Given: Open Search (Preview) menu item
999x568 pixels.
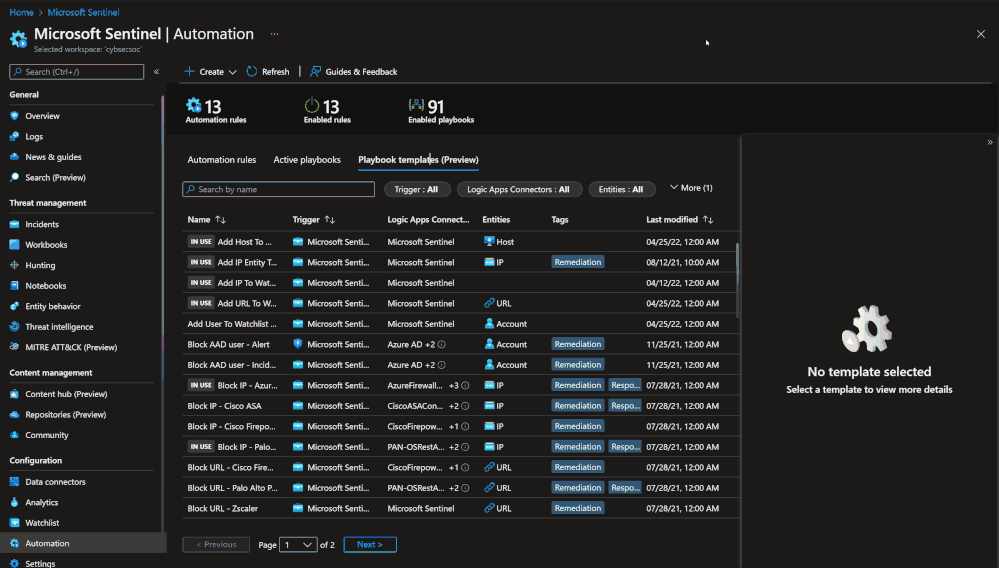Looking at the screenshot, I should click(x=55, y=177).
